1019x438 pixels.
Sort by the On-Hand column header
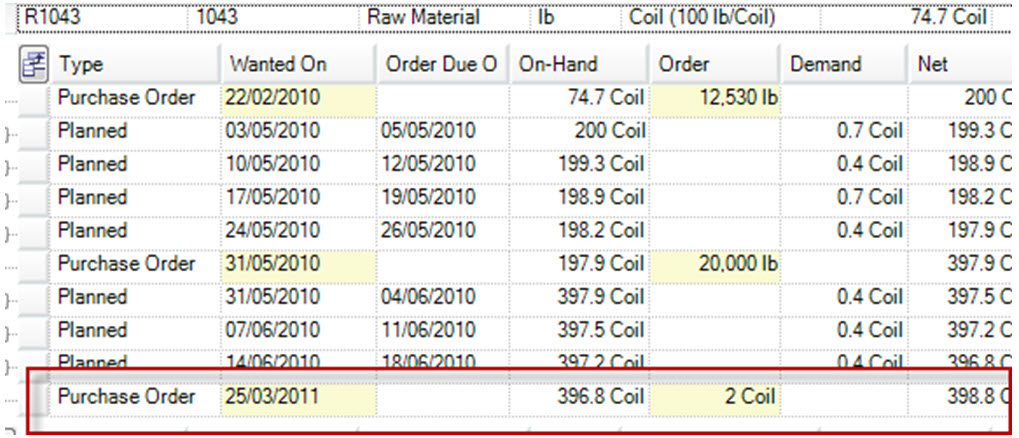point(579,64)
